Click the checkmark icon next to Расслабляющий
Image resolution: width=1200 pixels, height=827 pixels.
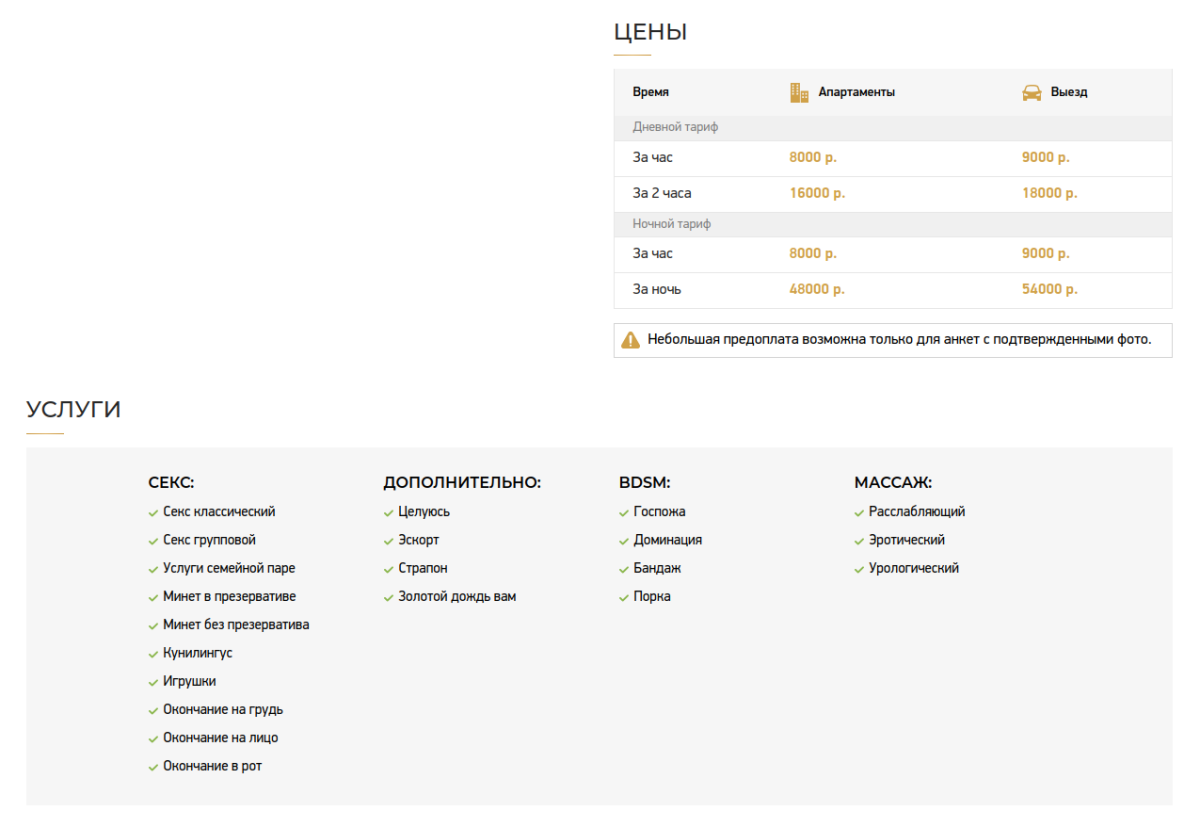pyautogui.click(x=859, y=513)
